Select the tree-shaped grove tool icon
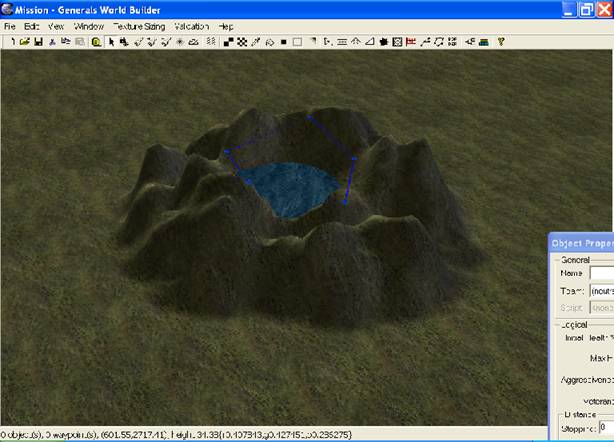 [x=356, y=41]
